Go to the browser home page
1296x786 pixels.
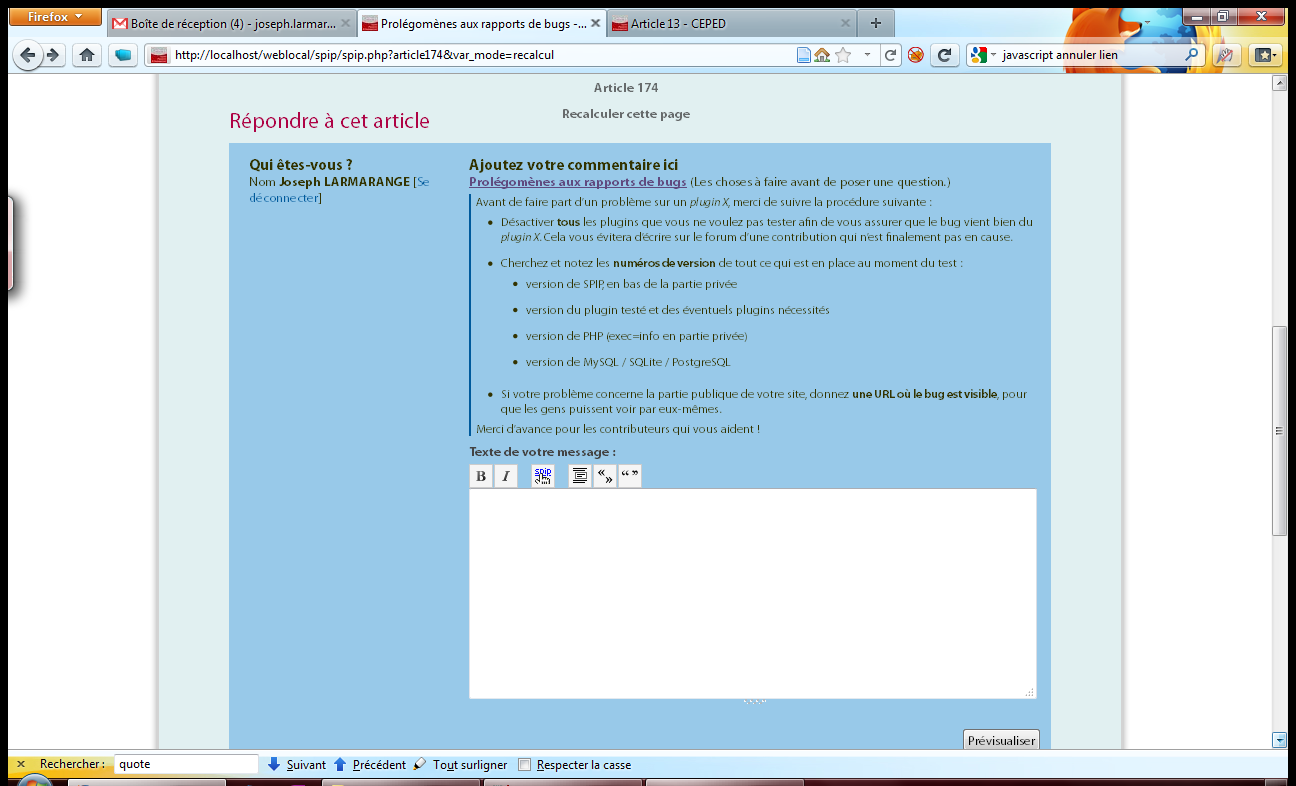pos(87,55)
